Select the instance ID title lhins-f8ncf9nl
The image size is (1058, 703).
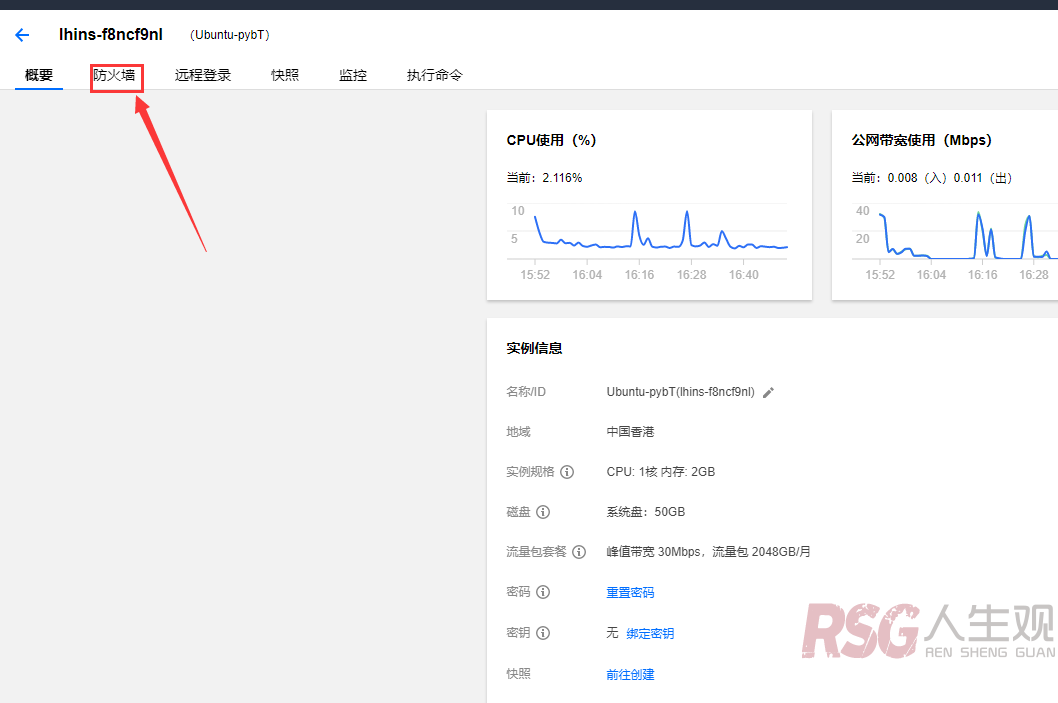[x=111, y=34]
